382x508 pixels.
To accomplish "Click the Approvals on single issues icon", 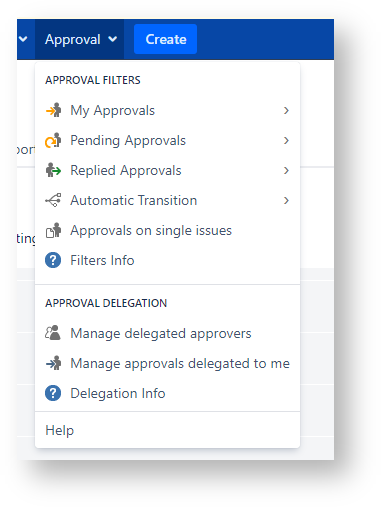I will click(53, 230).
